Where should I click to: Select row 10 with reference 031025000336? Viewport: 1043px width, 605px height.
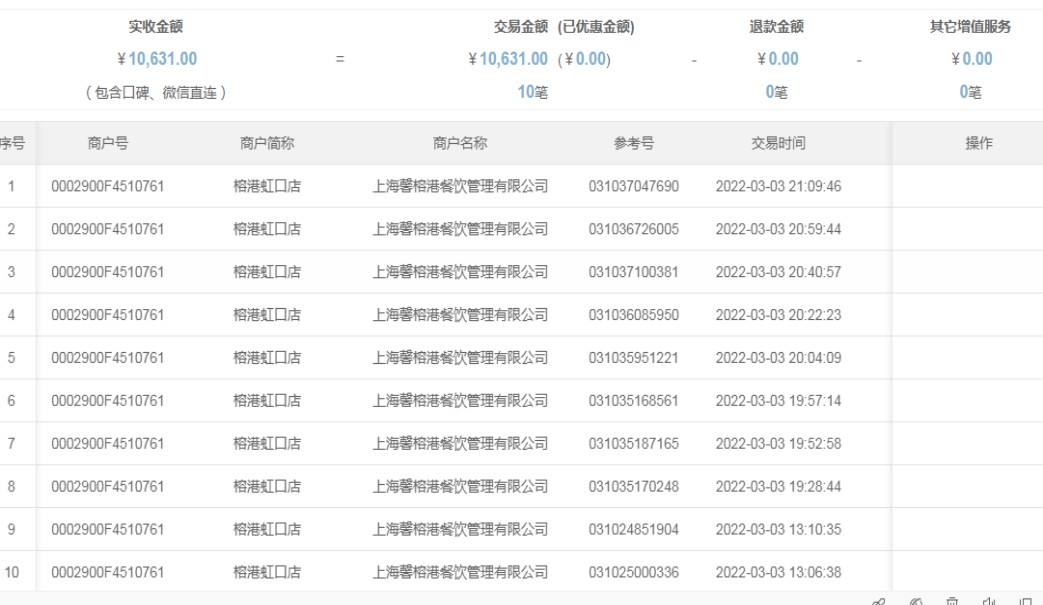tap(633, 572)
